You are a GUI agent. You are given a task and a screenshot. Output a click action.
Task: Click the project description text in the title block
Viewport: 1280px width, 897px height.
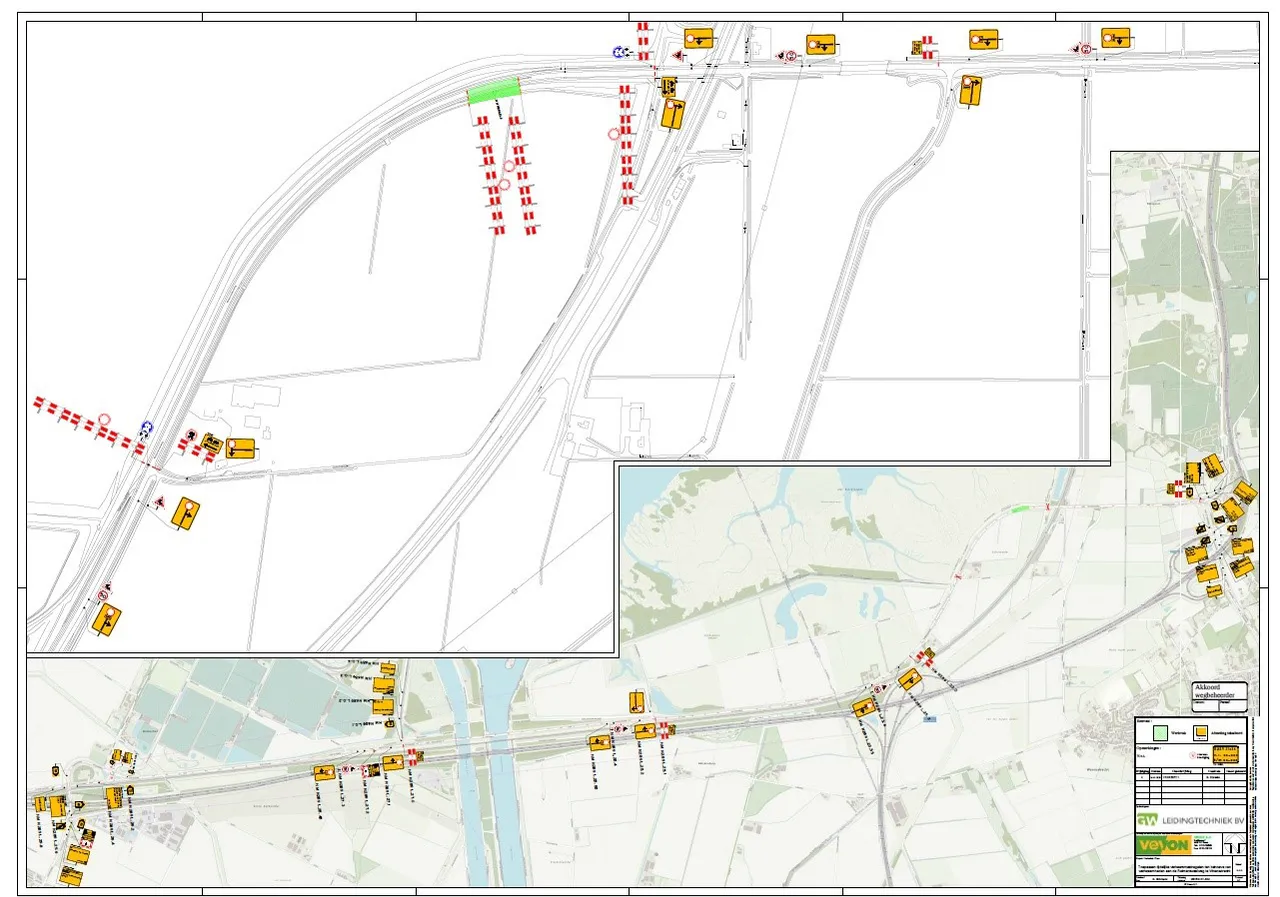pyautogui.click(x=1180, y=869)
